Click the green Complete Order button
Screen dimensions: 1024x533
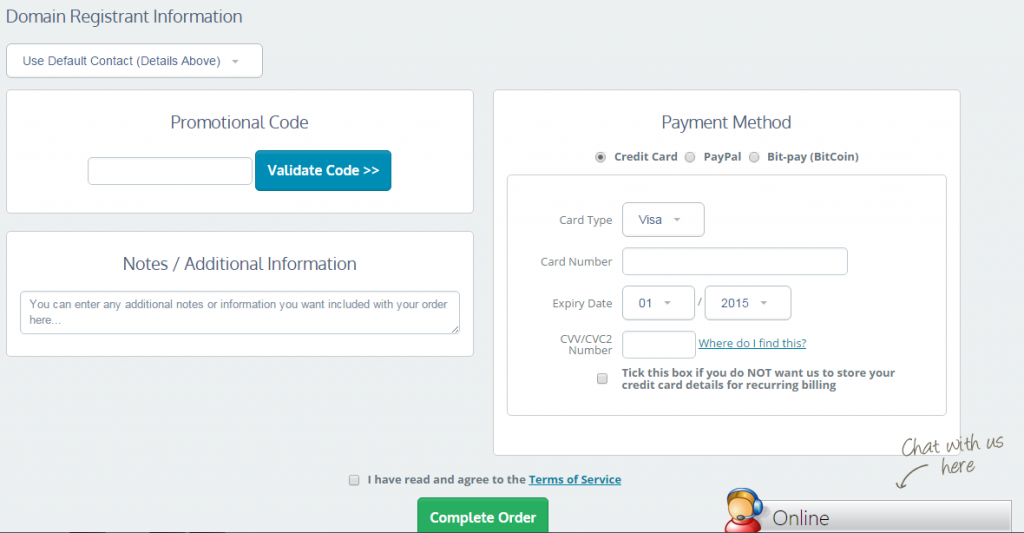click(x=483, y=517)
